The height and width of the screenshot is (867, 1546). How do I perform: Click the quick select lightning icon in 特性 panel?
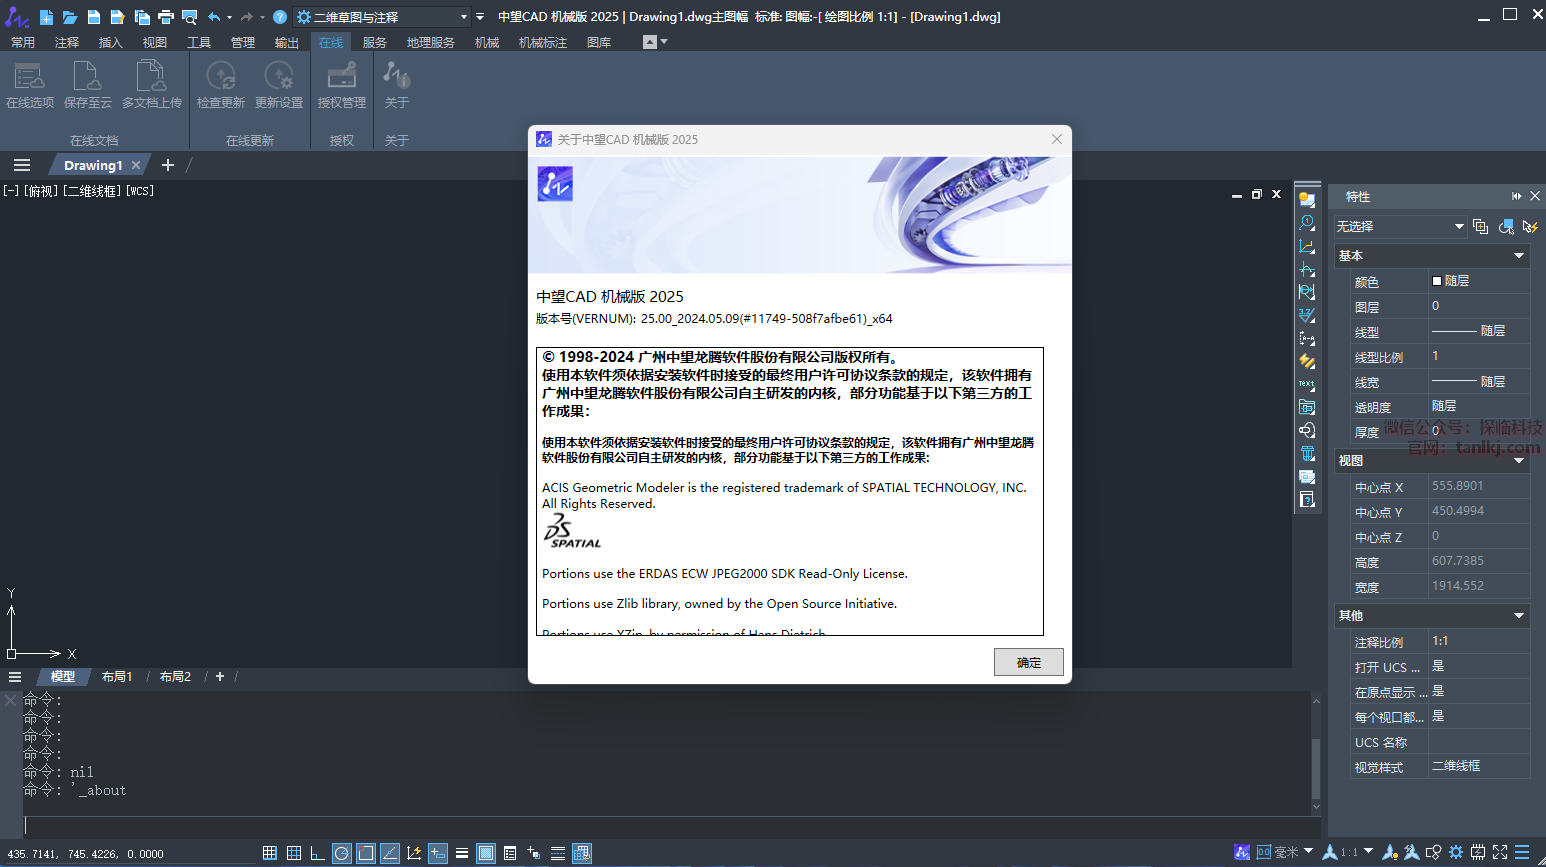coord(1530,227)
